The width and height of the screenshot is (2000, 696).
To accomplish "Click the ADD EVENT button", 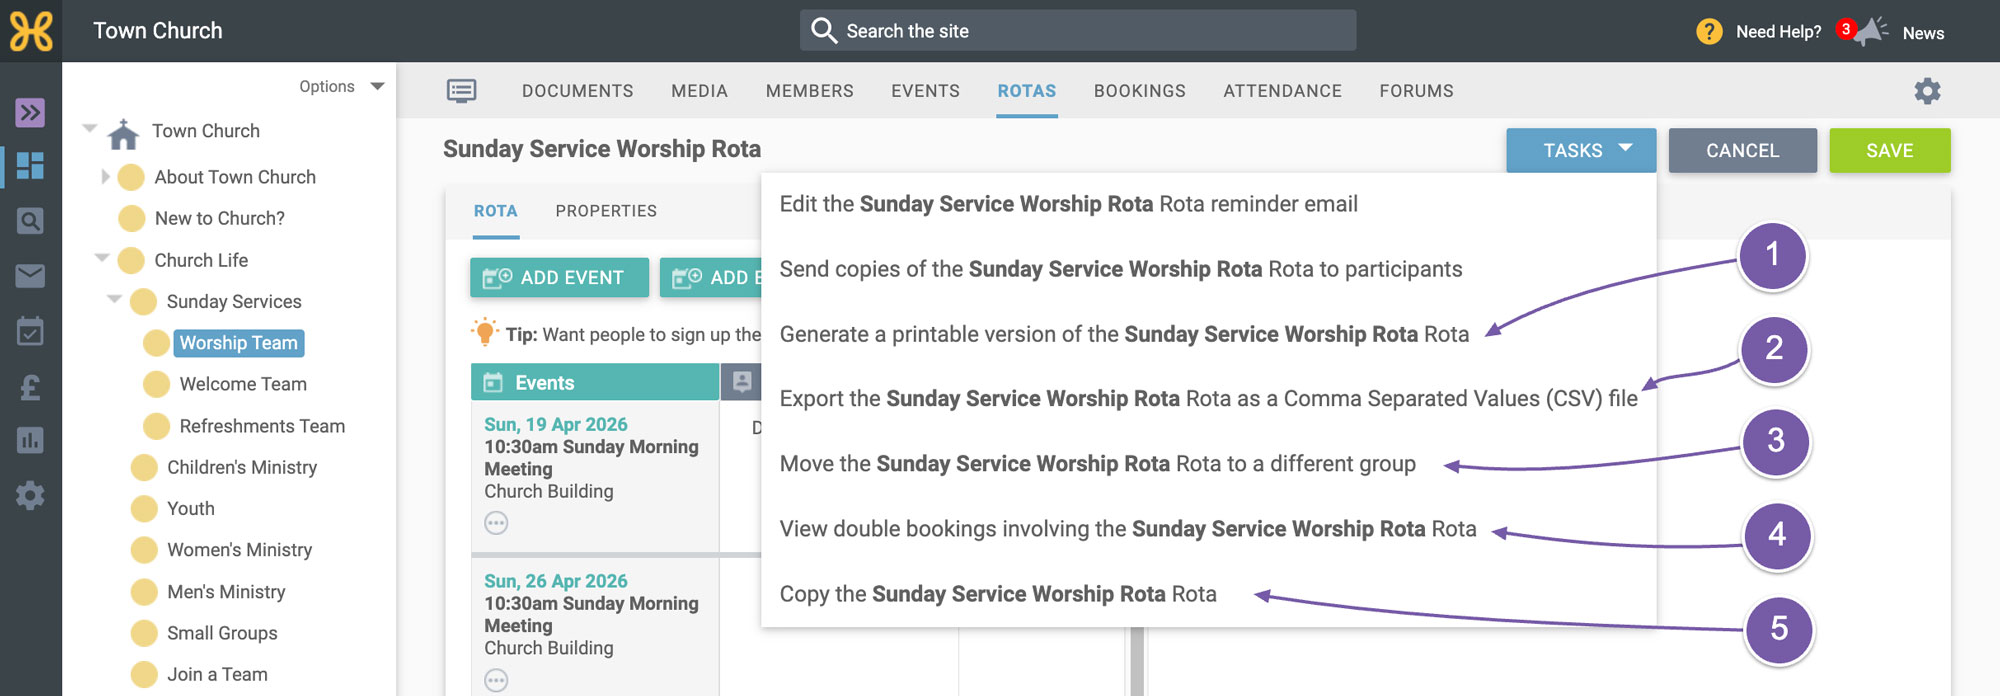I will tap(559, 277).
